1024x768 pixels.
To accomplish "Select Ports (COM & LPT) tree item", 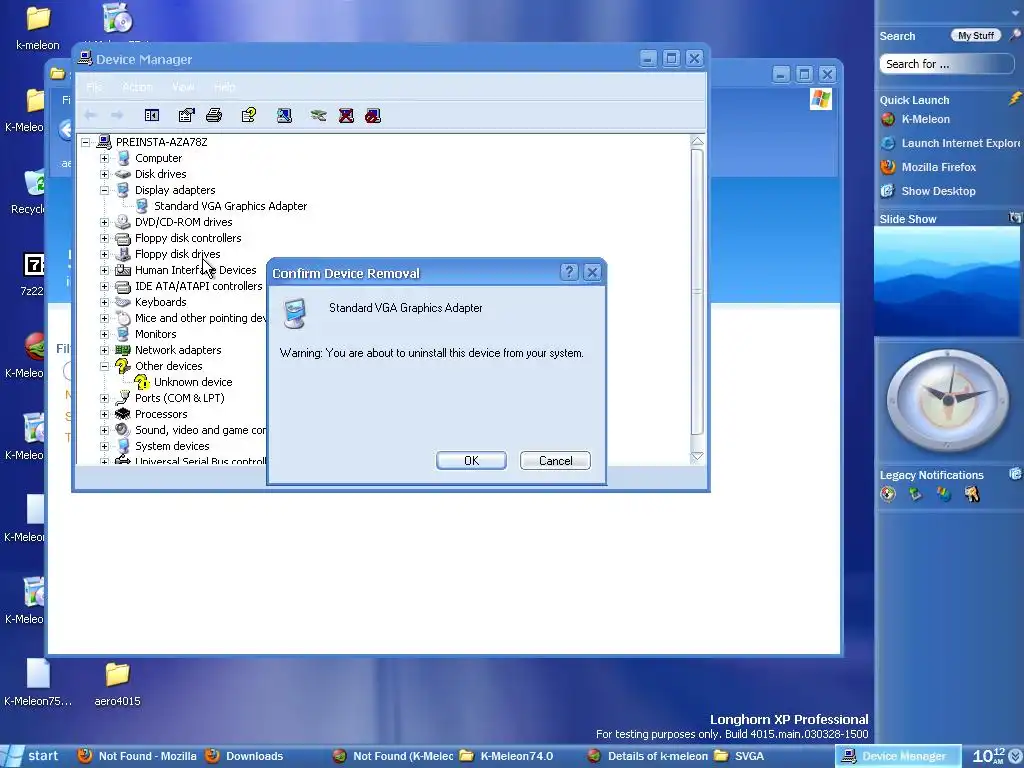I will (x=180, y=398).
